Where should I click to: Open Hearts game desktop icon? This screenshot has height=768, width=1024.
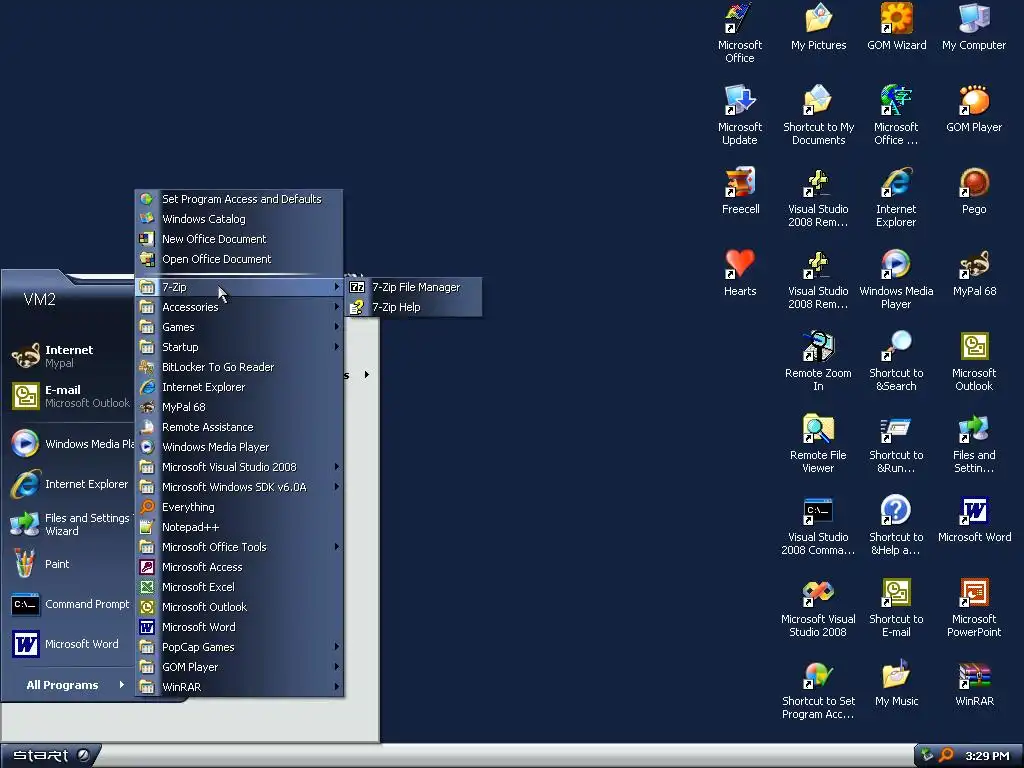740,273
